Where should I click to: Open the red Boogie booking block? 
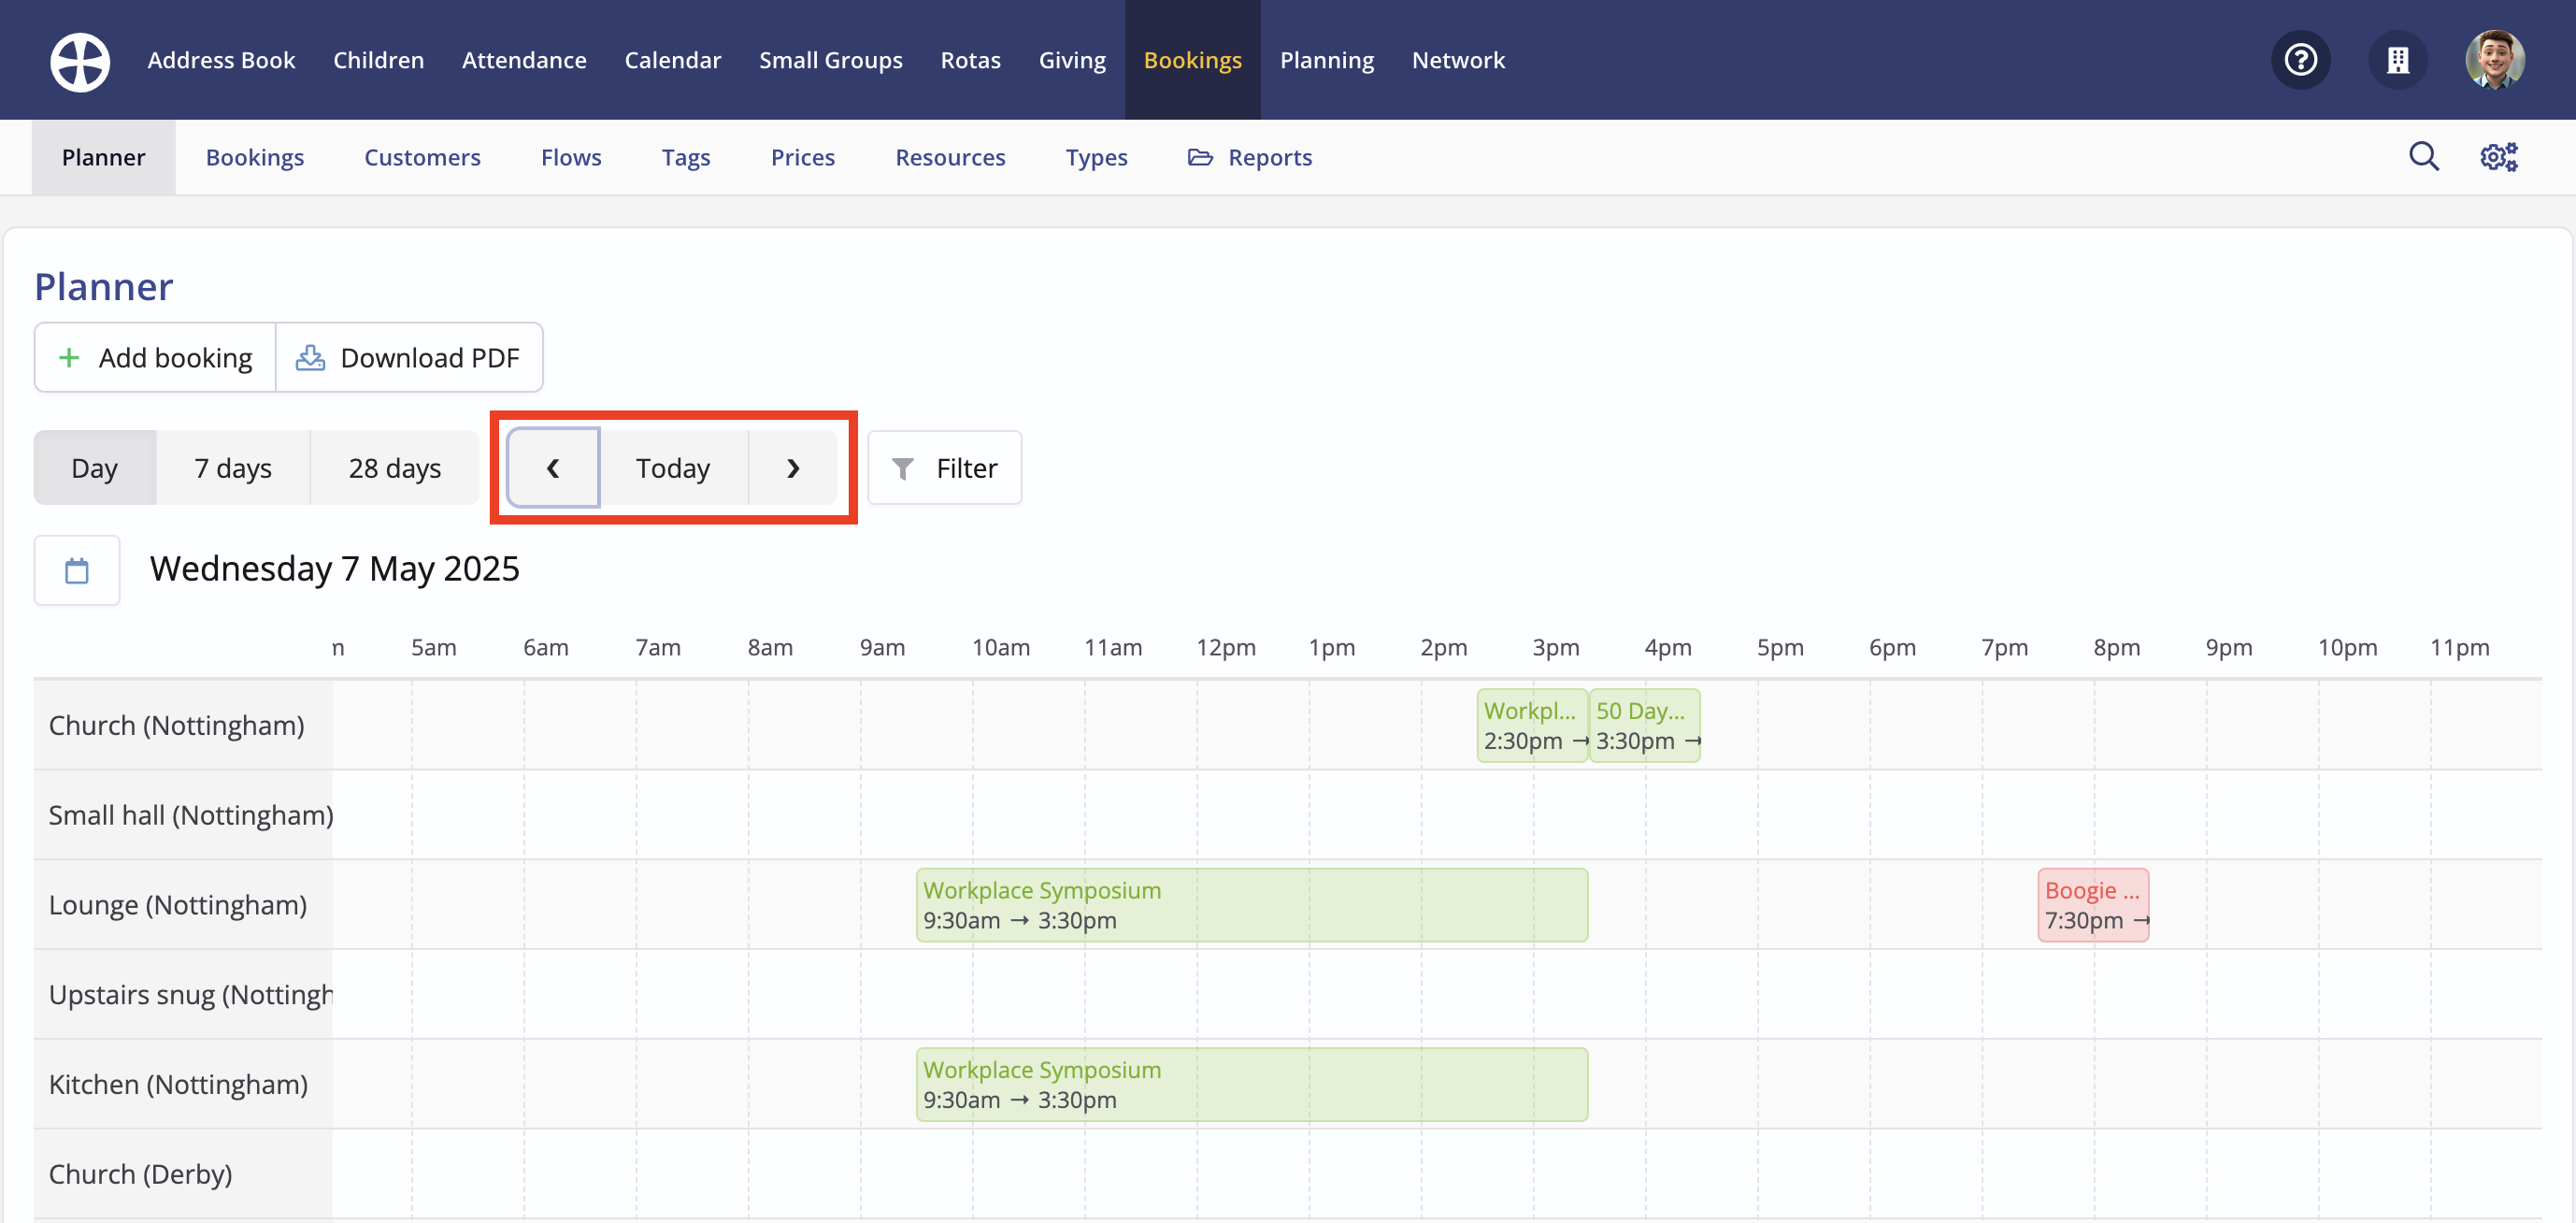[x=2093, y=905]
